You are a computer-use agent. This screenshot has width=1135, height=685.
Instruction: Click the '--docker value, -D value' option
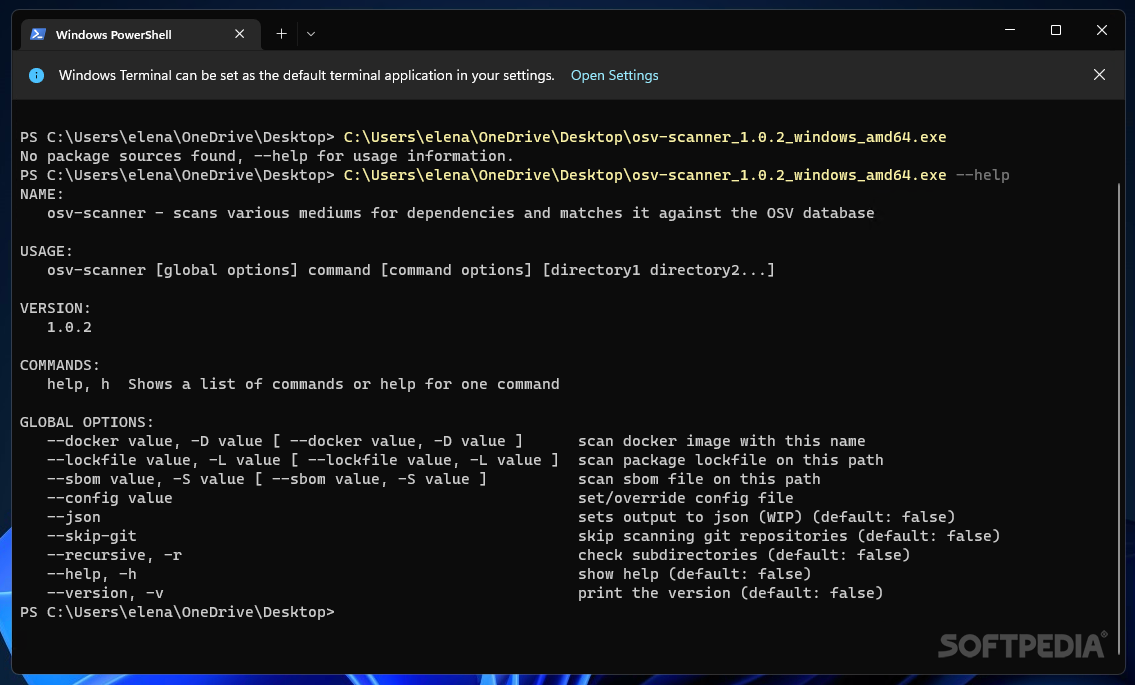tap(284, 441)
